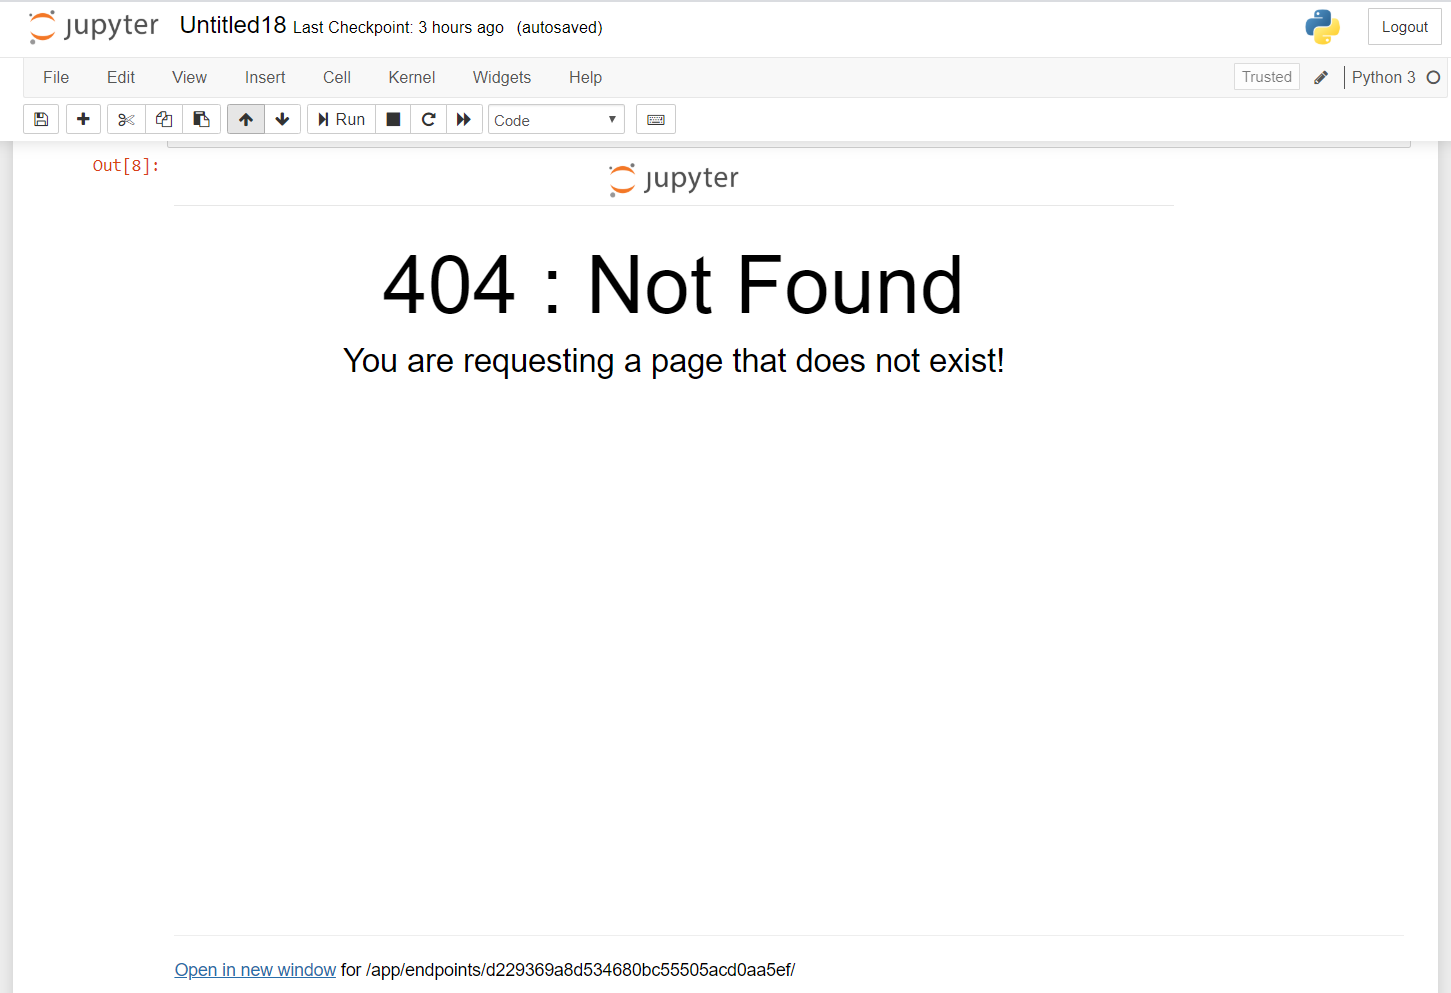Rename notebook by clicking Untitled18 title
The image size is (1451, 993).
coord(233,25)
